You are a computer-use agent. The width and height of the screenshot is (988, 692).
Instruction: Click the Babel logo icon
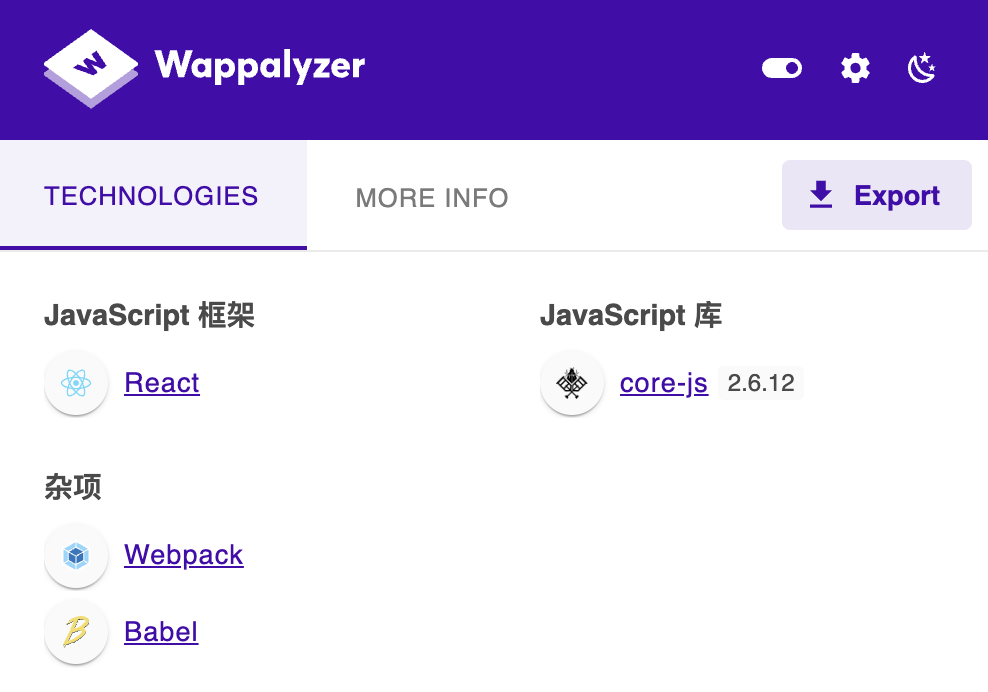76,631
